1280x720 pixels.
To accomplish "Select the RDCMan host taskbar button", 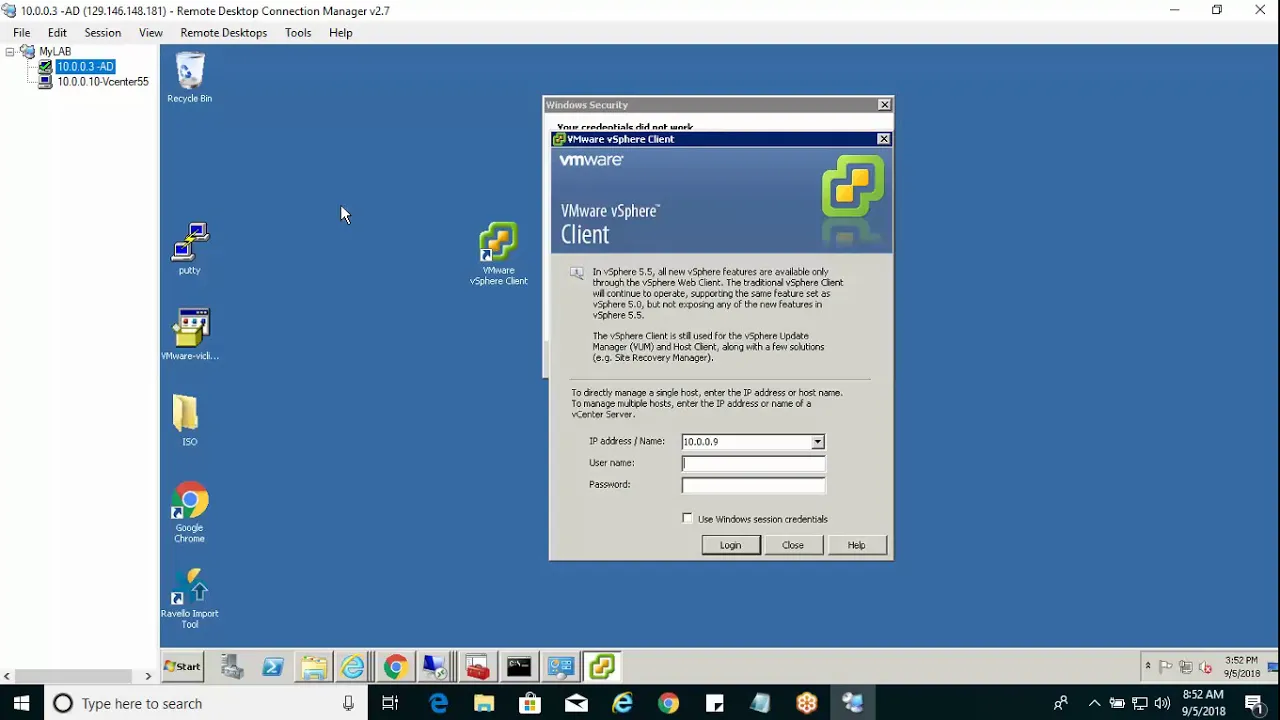I will [853, 703].
